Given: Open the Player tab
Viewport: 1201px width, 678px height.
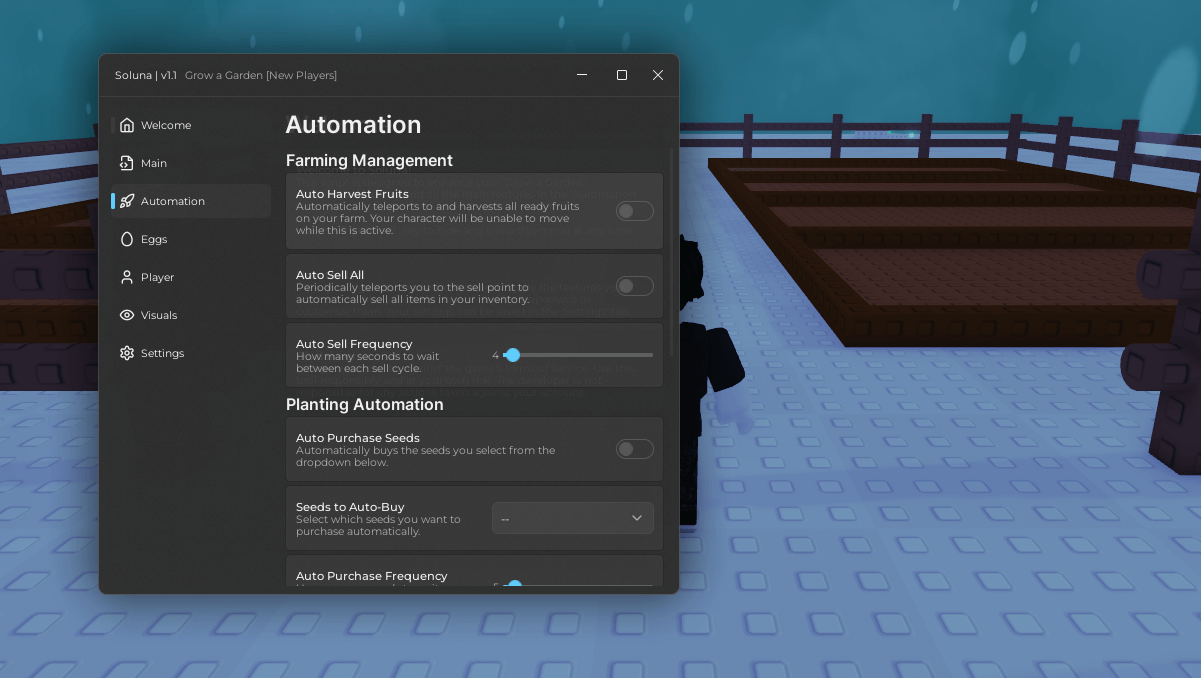Looking at the screenshot, I should click(190, 277).
